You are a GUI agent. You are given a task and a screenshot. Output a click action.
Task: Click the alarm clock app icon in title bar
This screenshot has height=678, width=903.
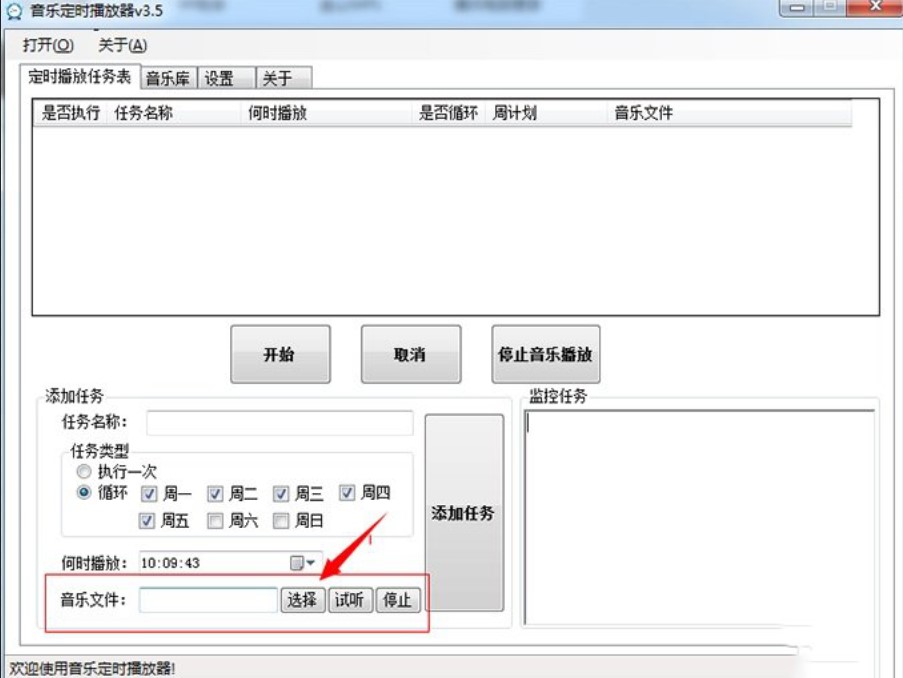14,11
